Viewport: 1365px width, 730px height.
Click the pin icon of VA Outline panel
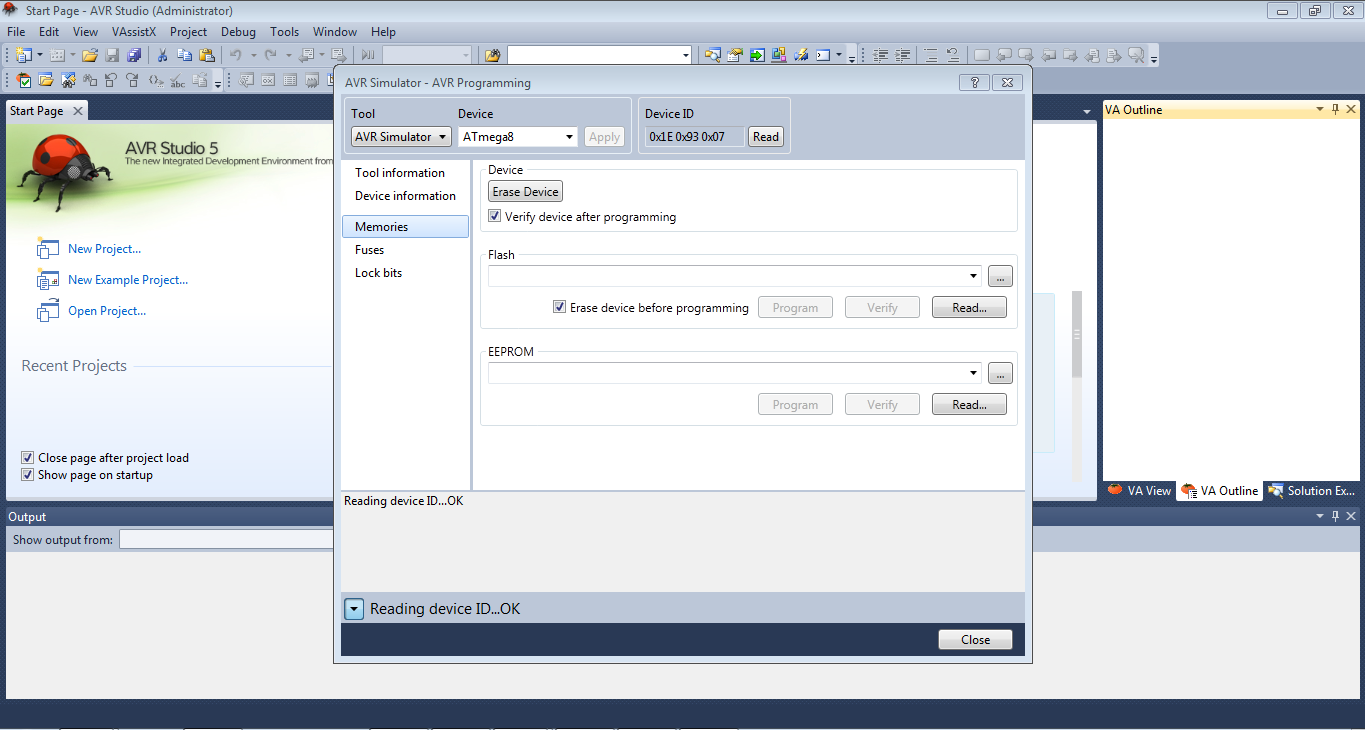click(x=1335, y=109)
